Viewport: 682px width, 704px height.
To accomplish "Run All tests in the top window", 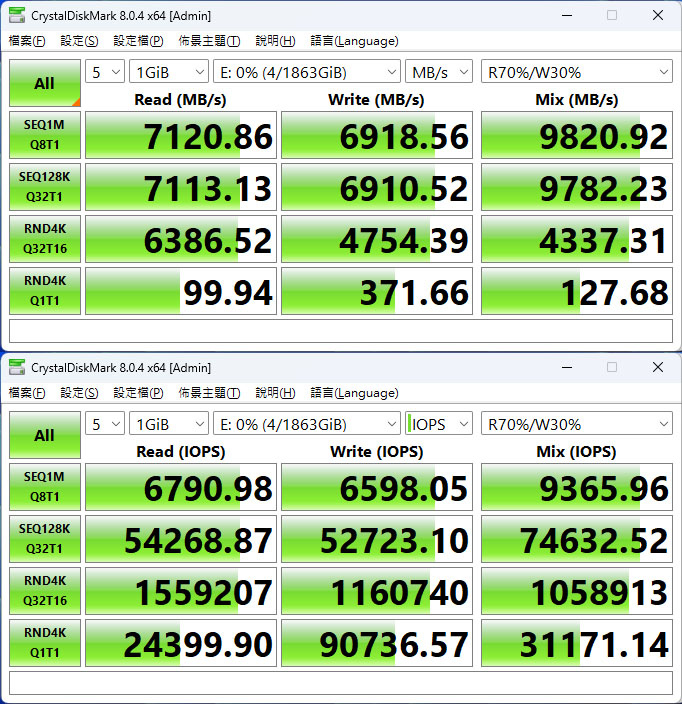I will (45, 83).
